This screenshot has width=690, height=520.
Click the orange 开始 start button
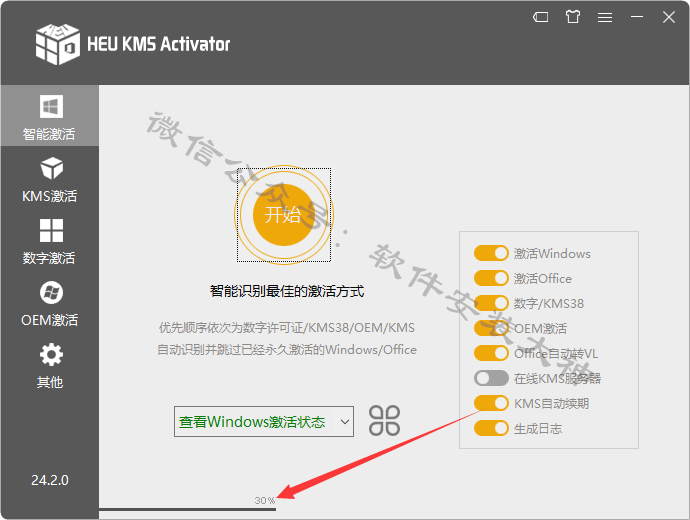coord(284,215)
